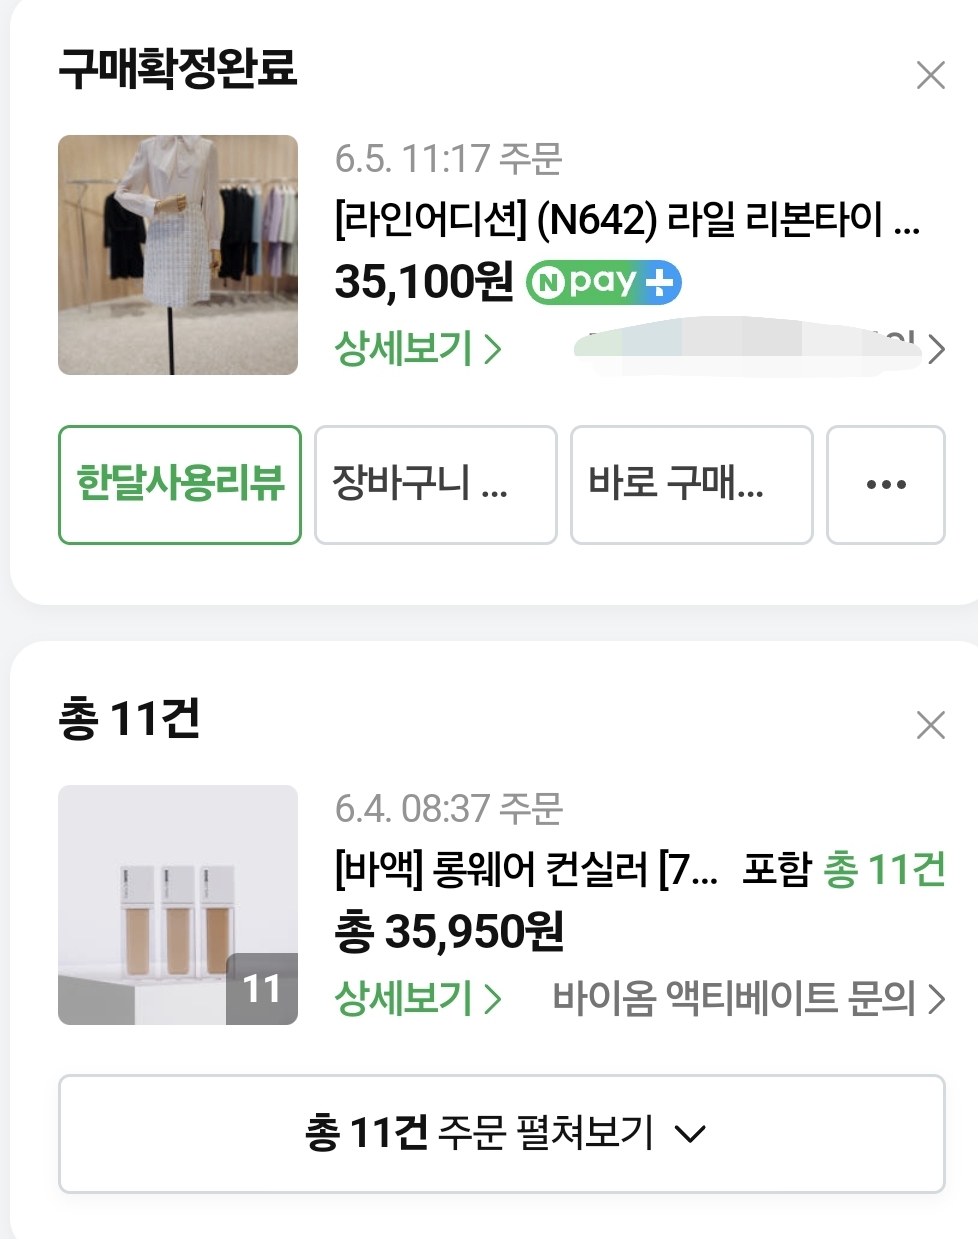Tap the Npay plus badge
This screenshot has height=1239, width=978.
(604, 283)
